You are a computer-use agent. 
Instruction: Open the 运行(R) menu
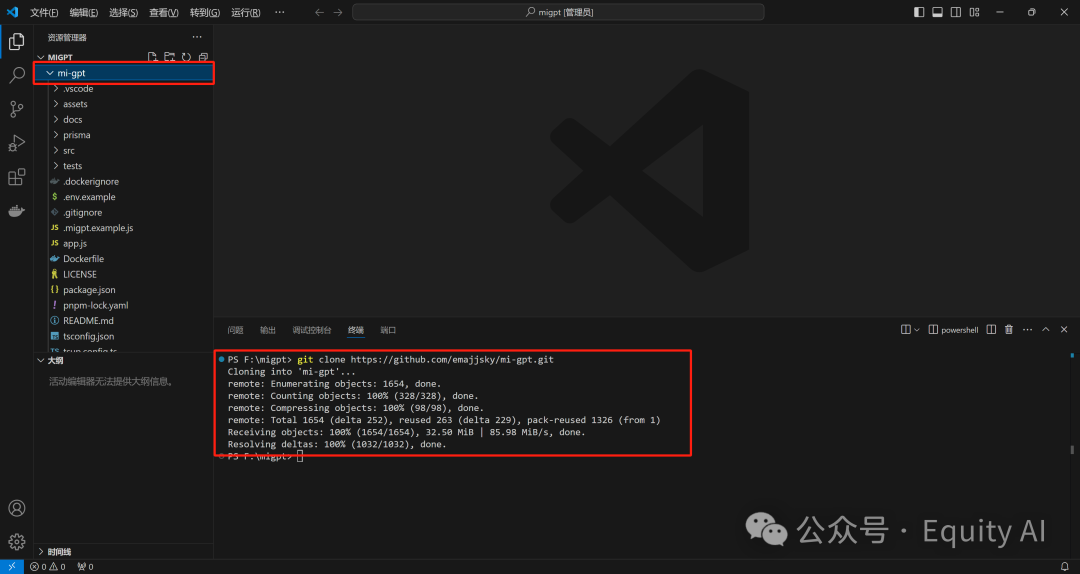246,12
